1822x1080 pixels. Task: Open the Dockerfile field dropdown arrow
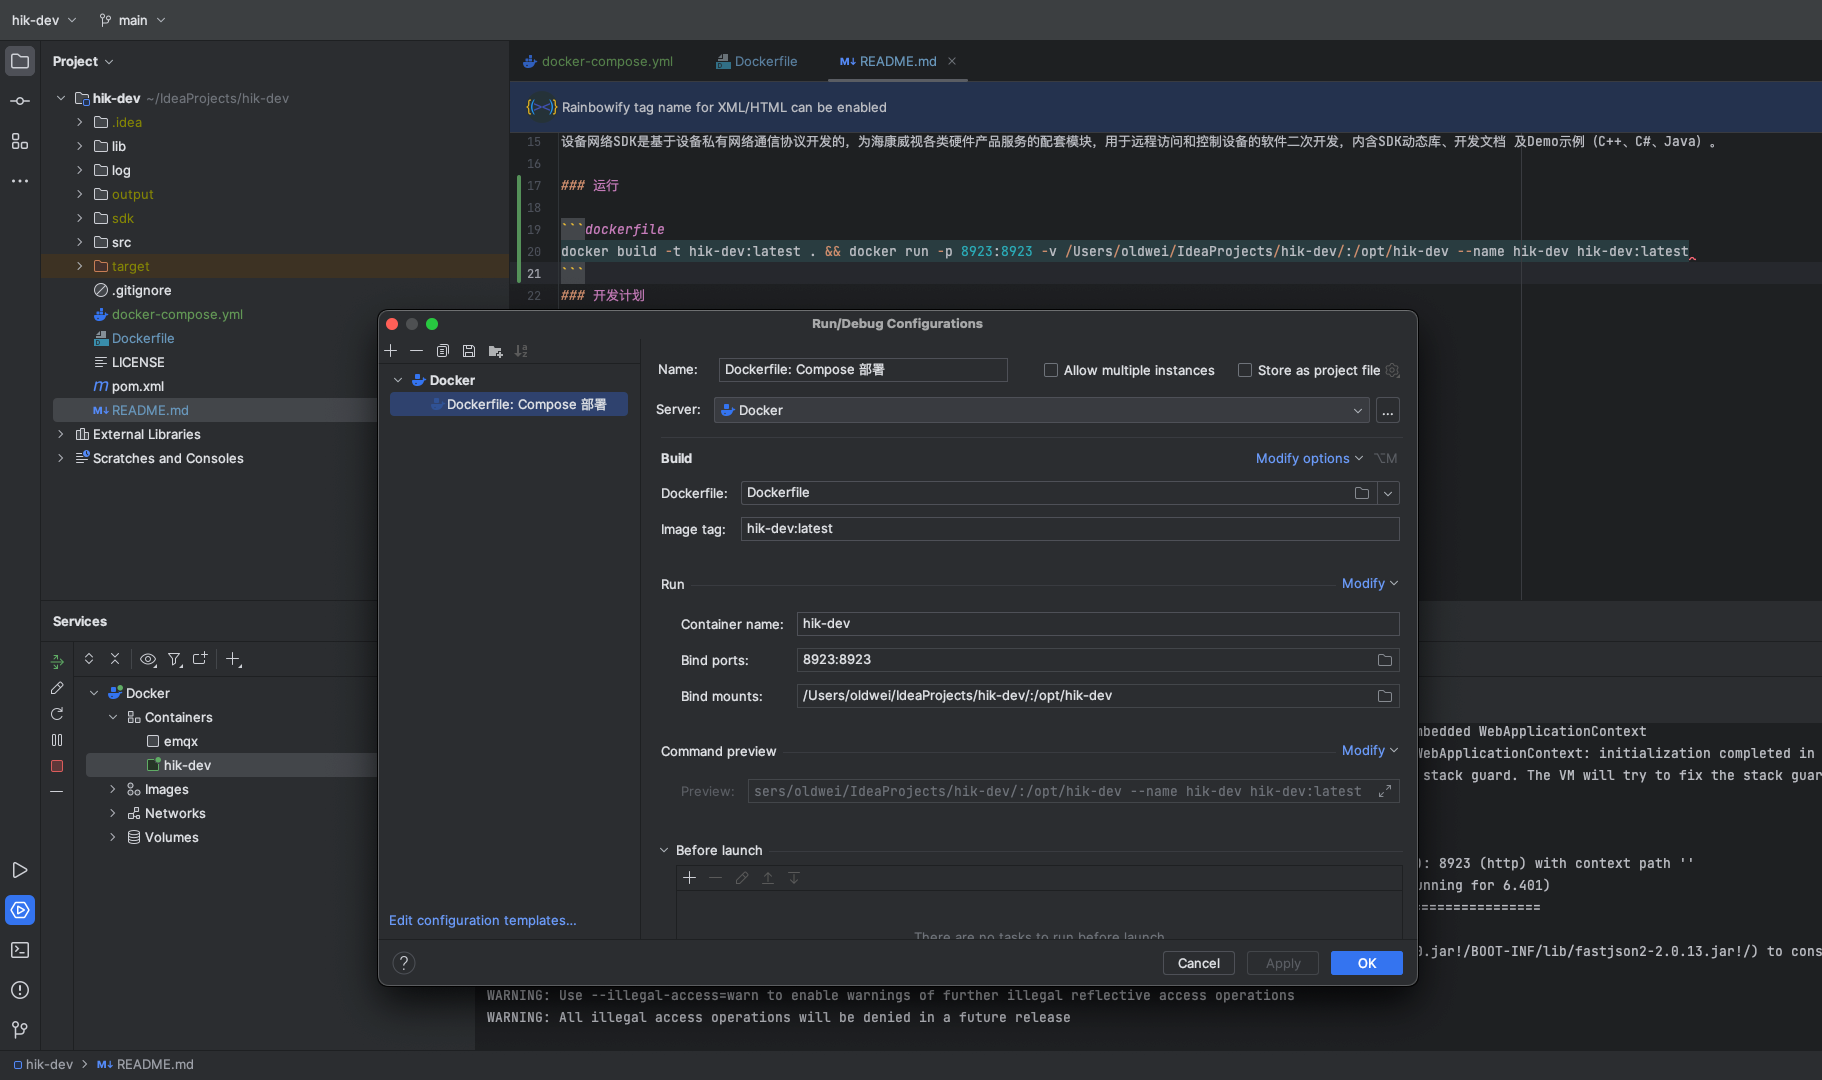(1388, 493)
